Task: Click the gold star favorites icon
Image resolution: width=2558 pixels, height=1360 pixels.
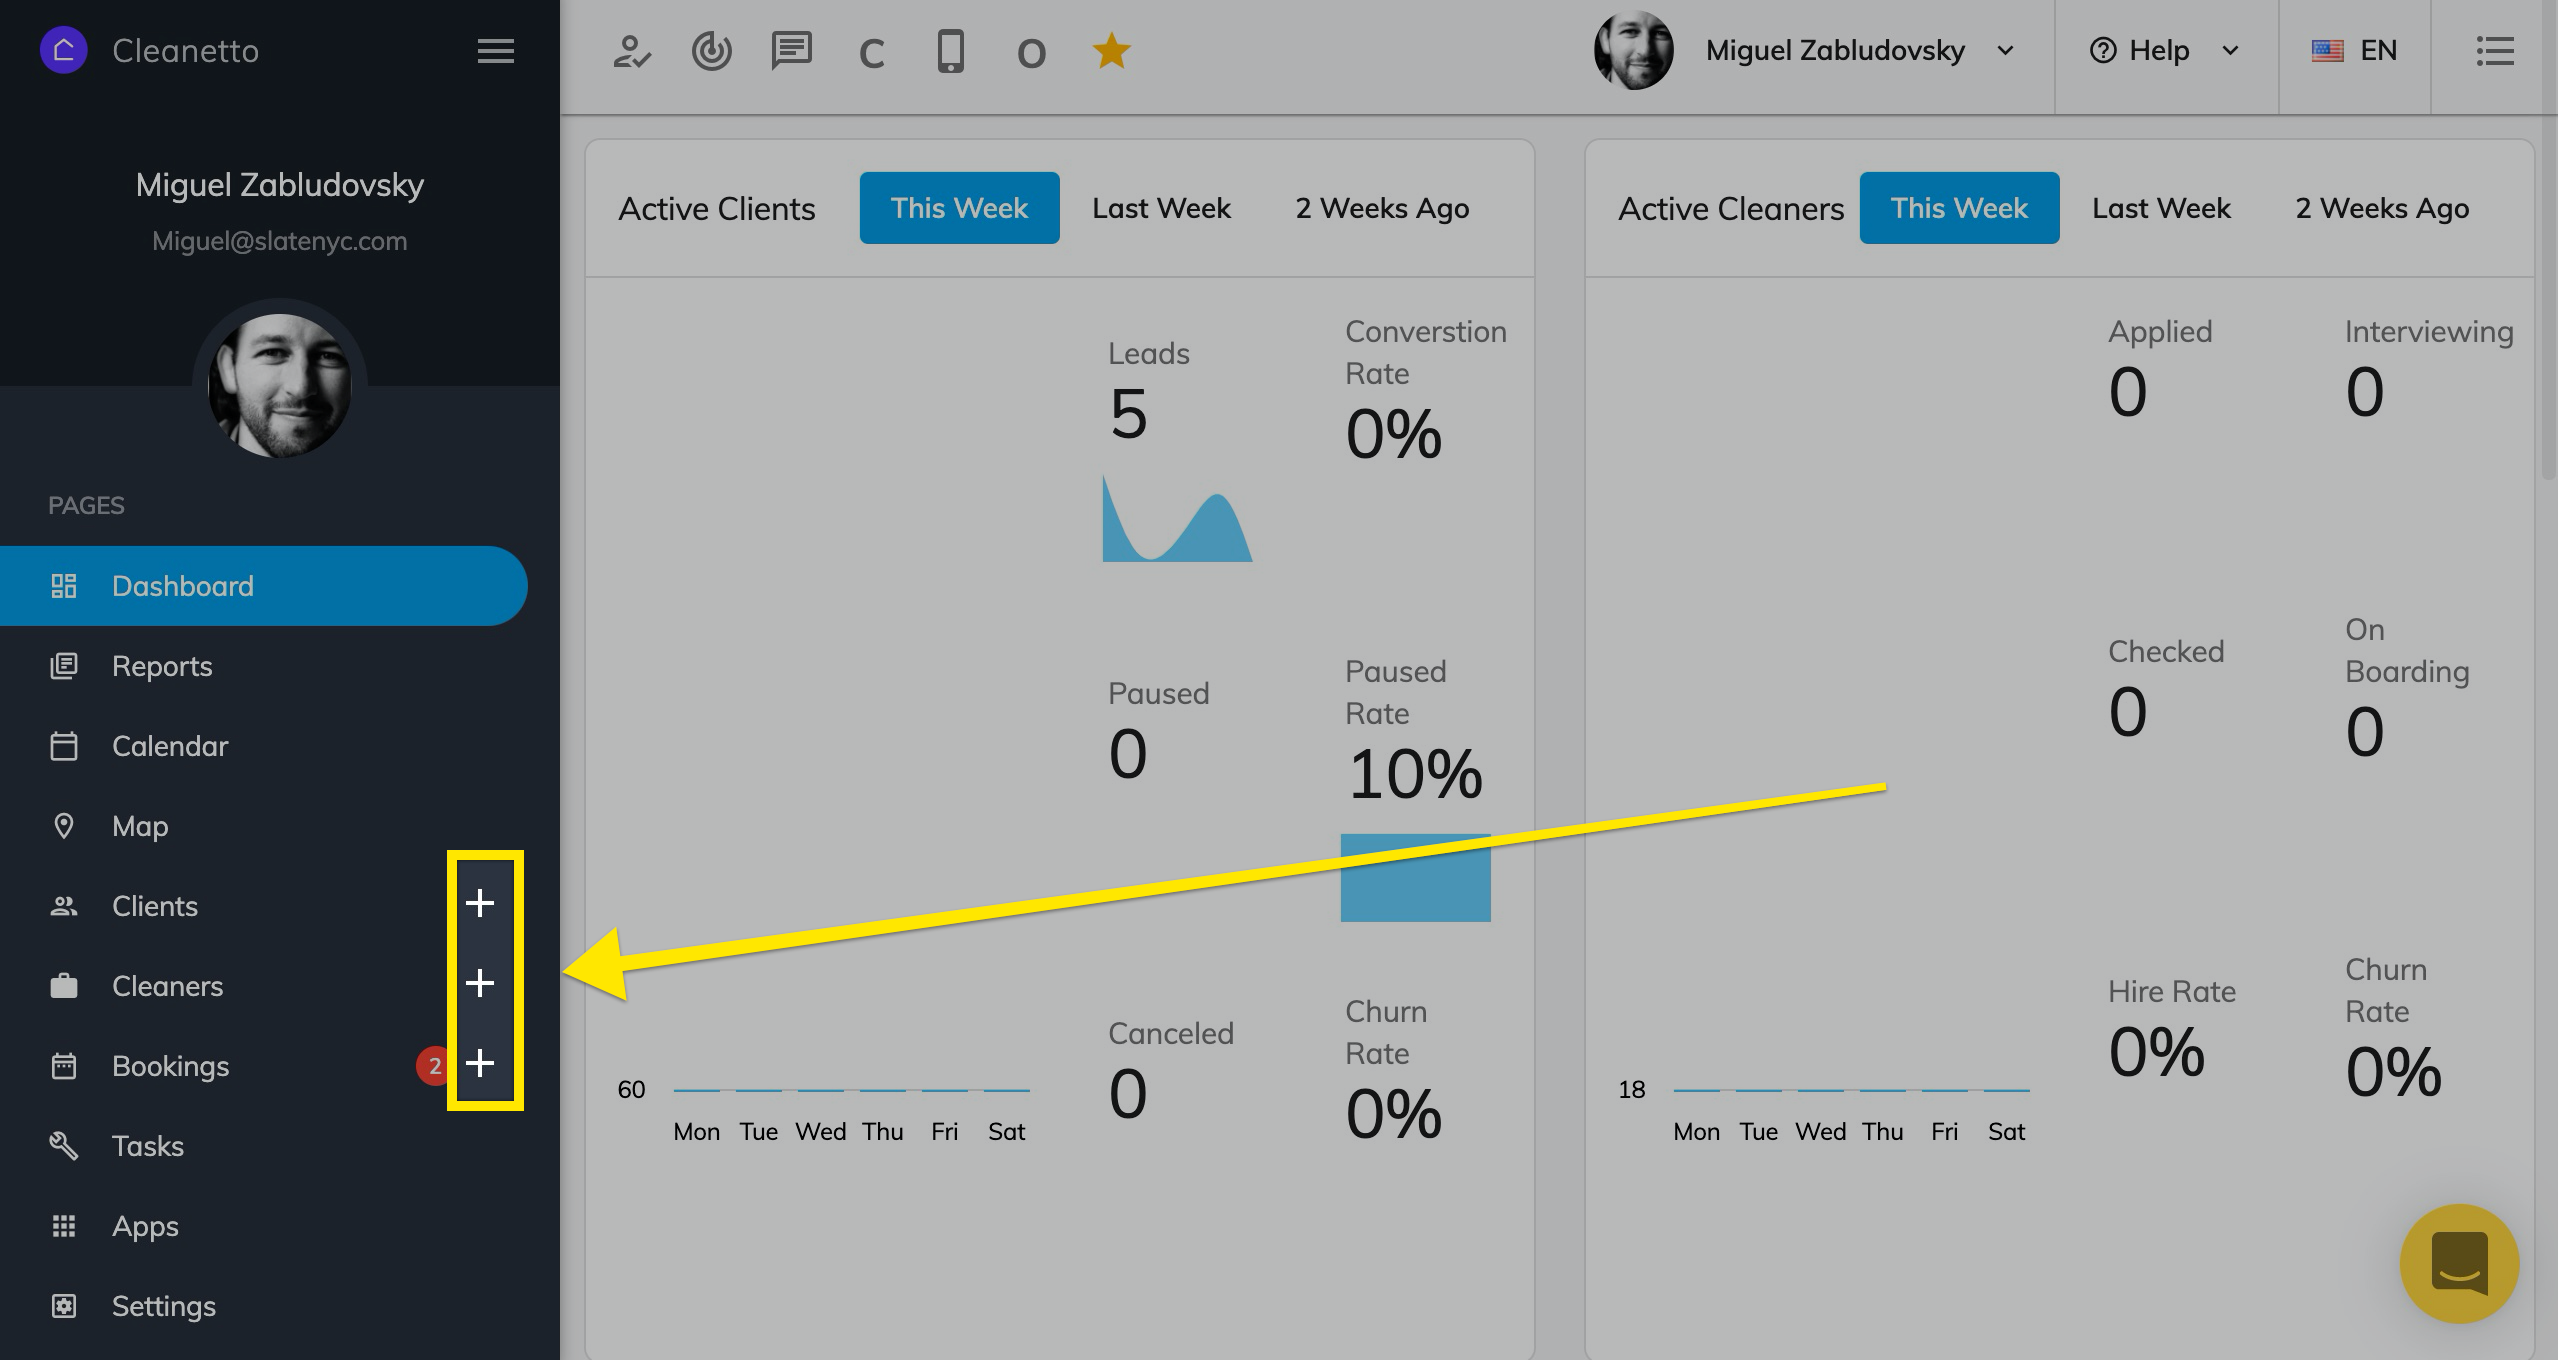Action: 1111,51
